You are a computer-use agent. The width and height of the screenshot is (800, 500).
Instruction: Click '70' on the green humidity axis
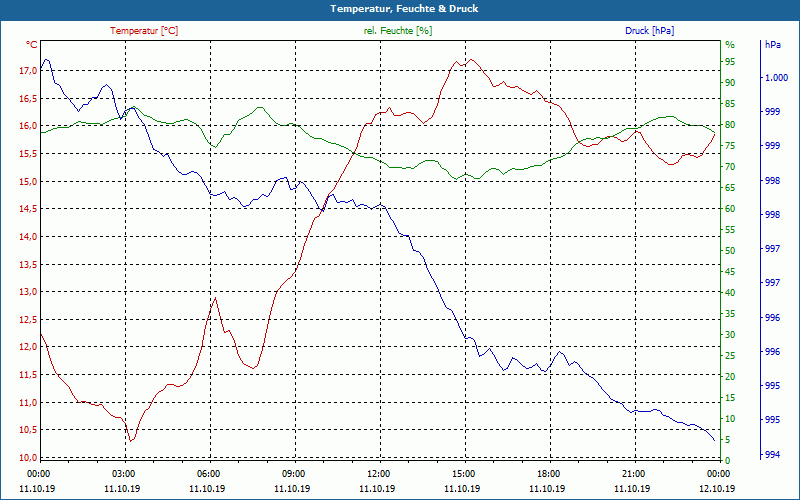click(x=730, y=167)
